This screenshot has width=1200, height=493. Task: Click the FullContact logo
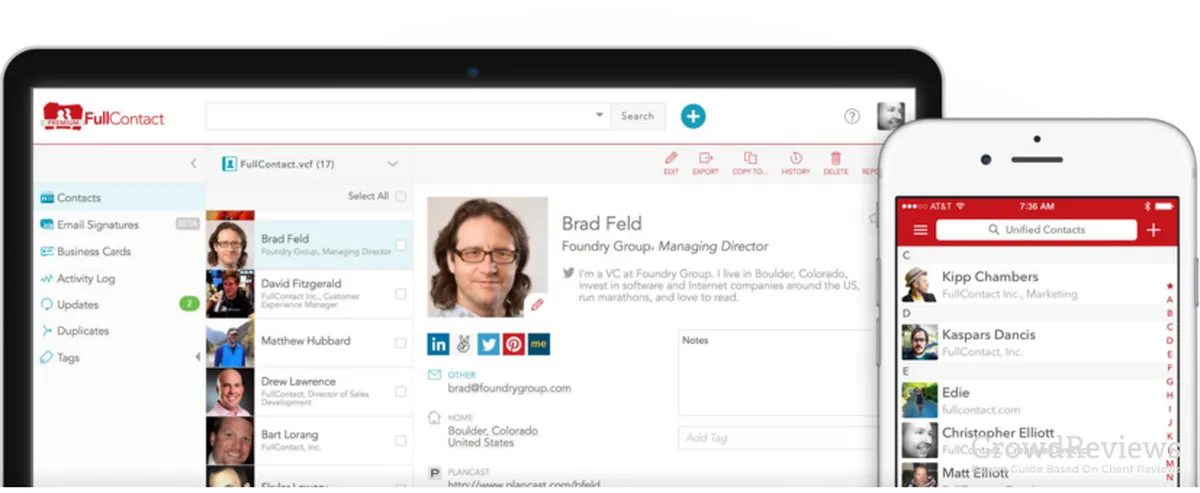coord(104,116)
